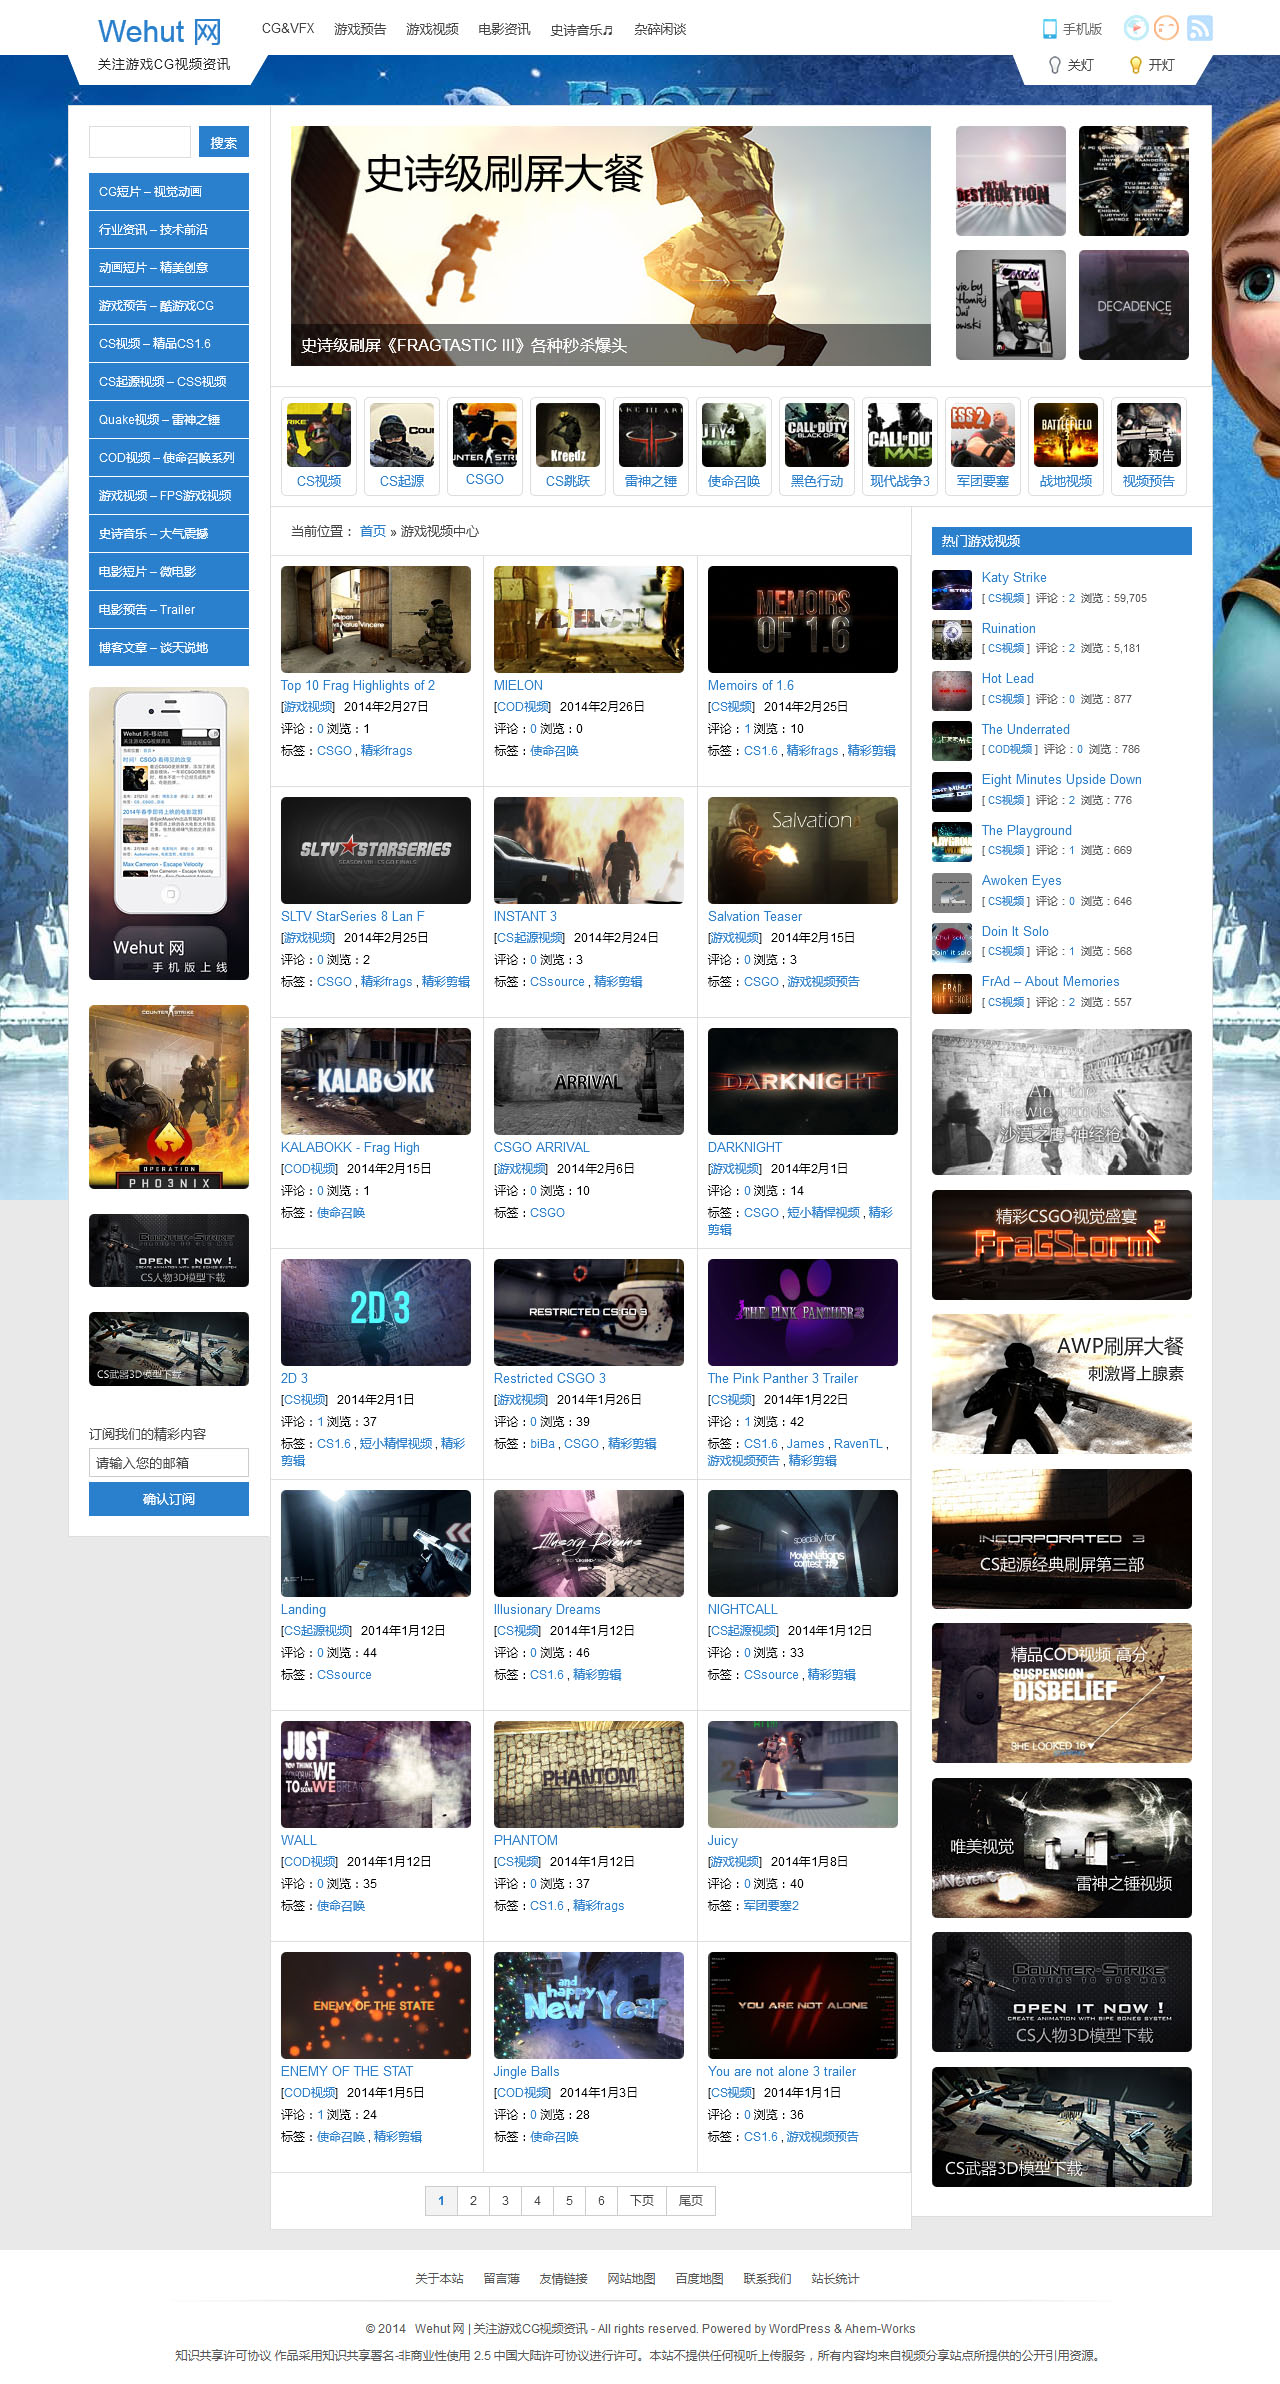
Task: Go to page 6 in pagination
Action: 601,2200
